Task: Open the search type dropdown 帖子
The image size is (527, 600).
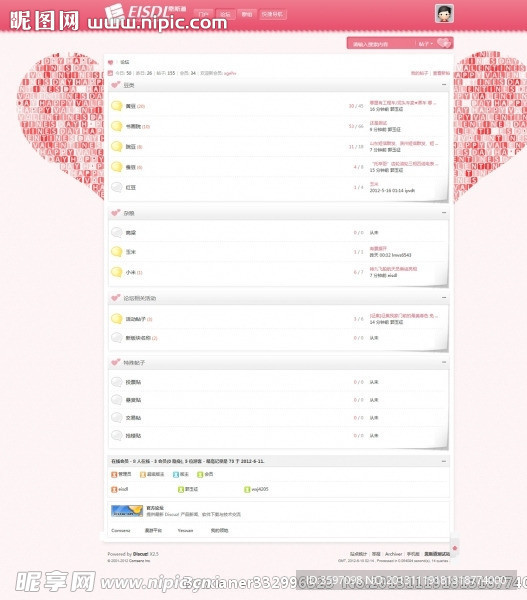Action: 426,44
